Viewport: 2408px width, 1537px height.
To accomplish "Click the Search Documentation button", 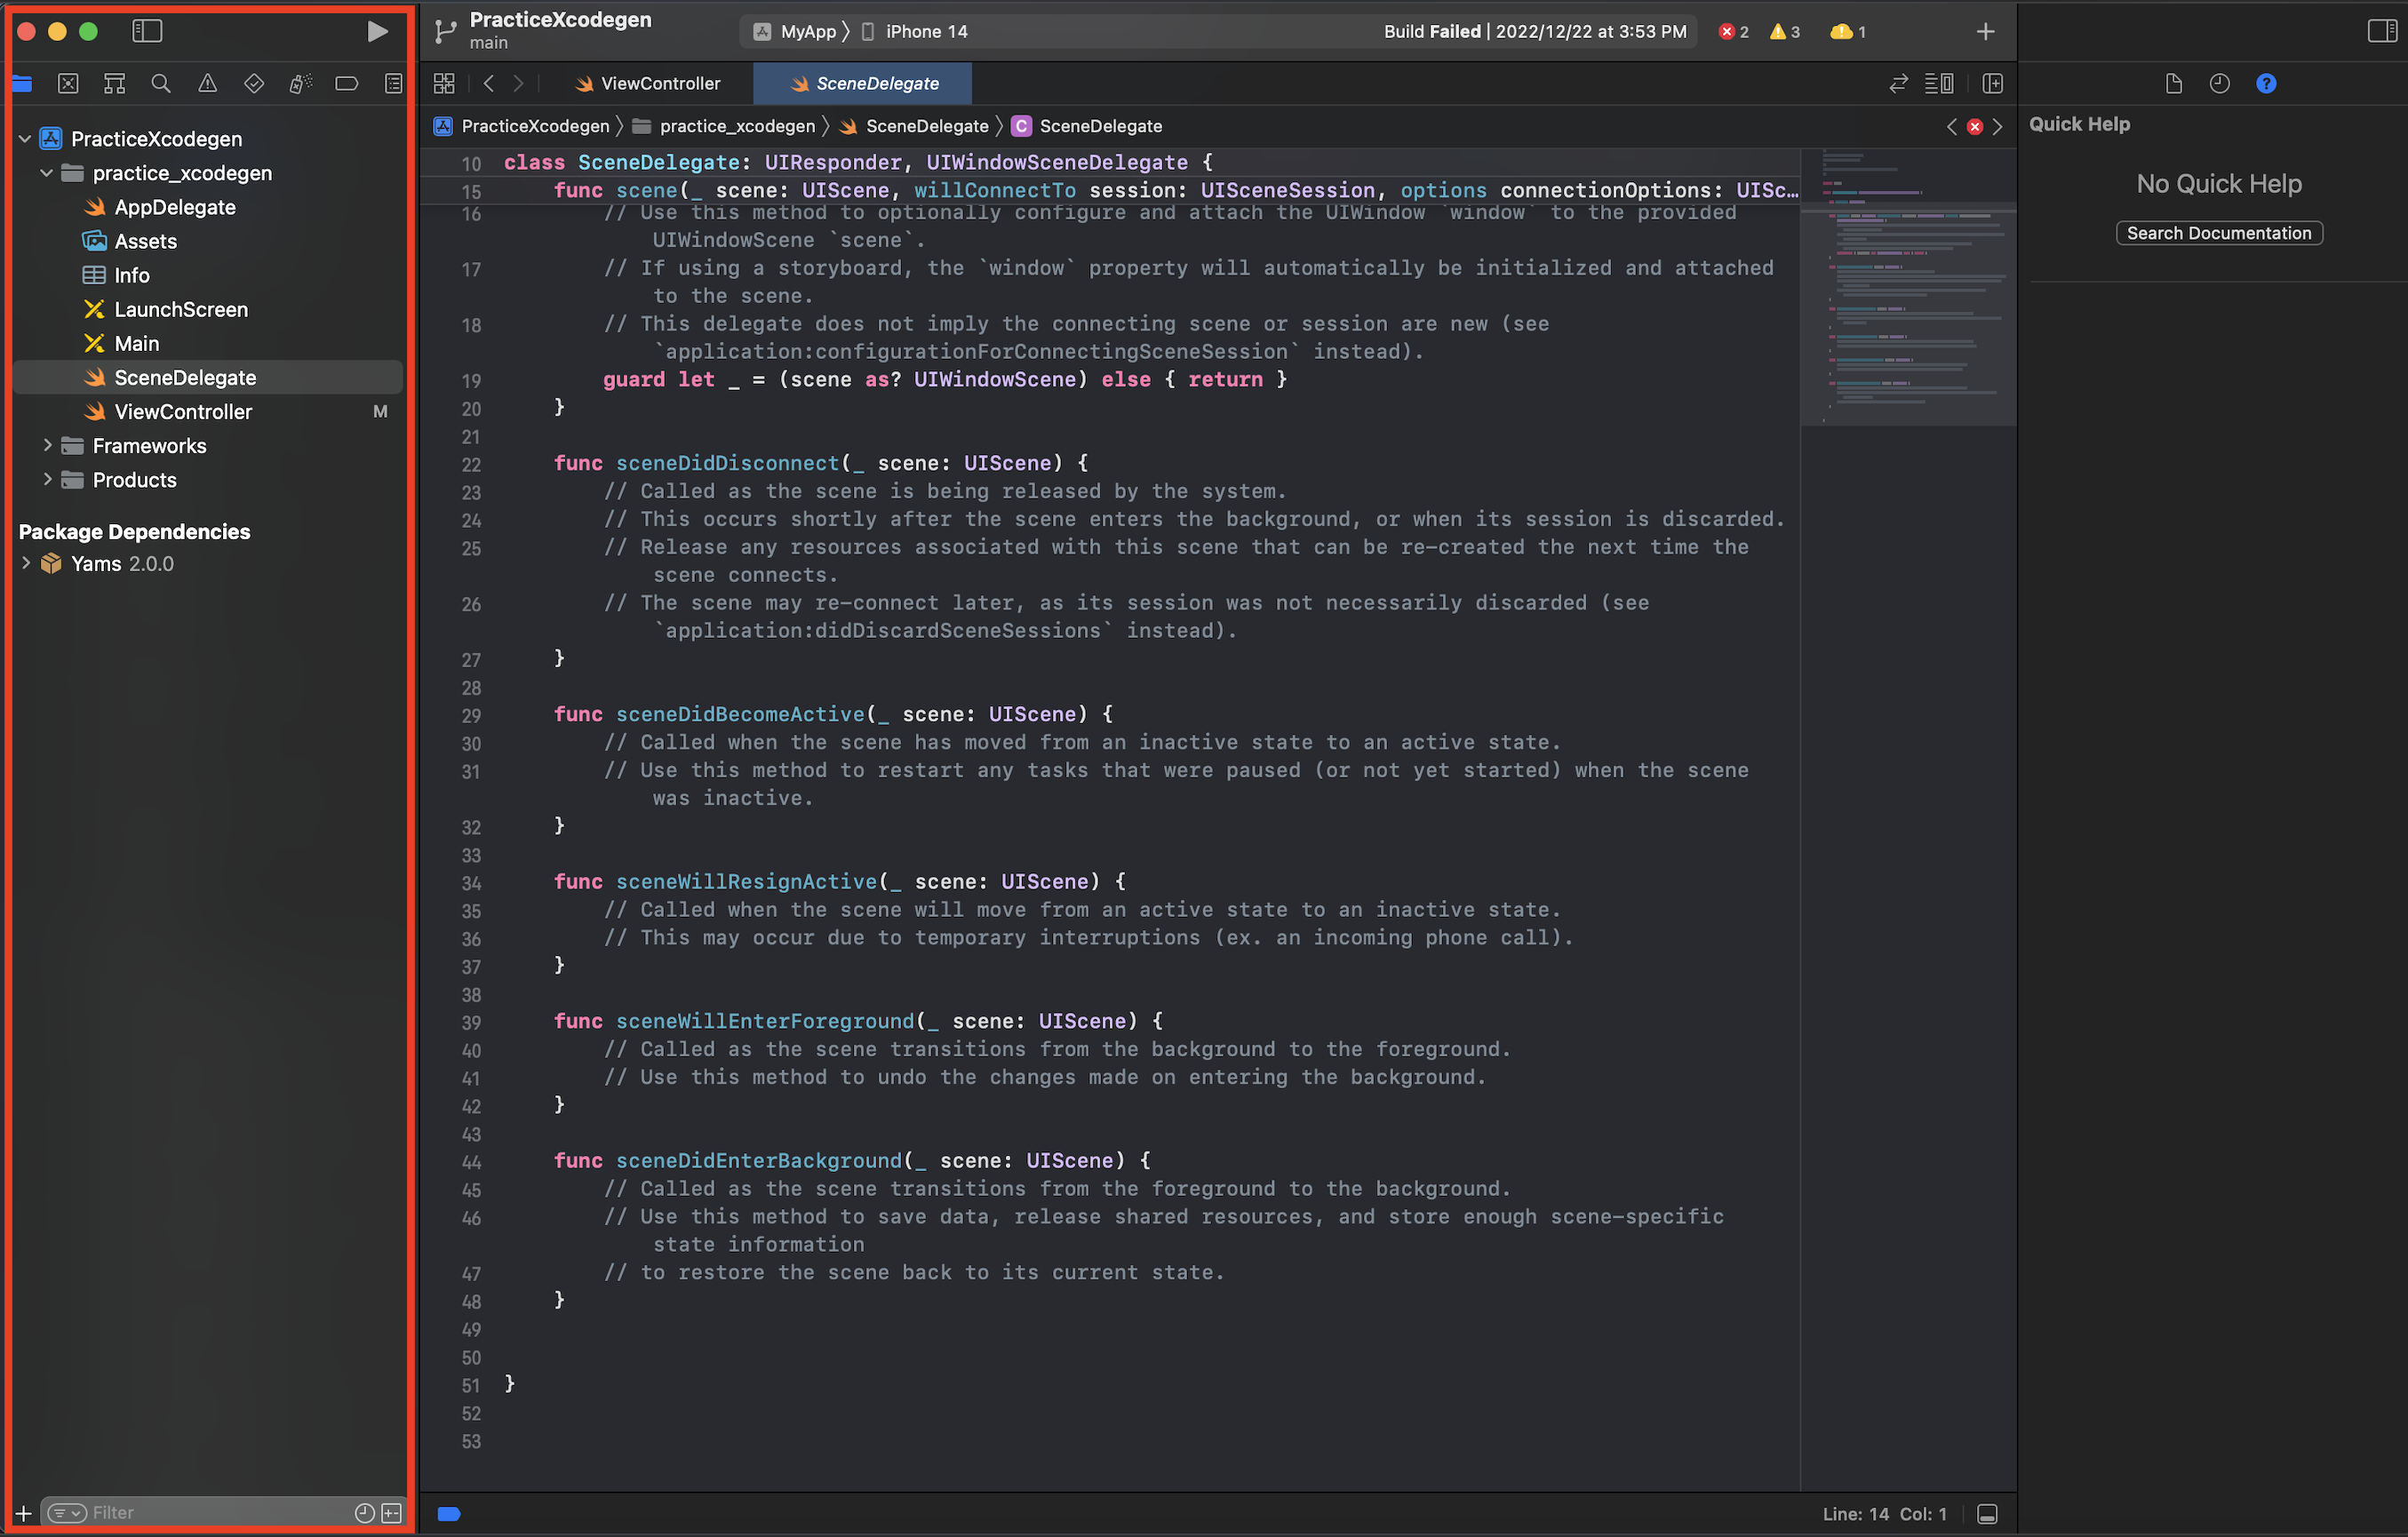I will pos(2218,233).
